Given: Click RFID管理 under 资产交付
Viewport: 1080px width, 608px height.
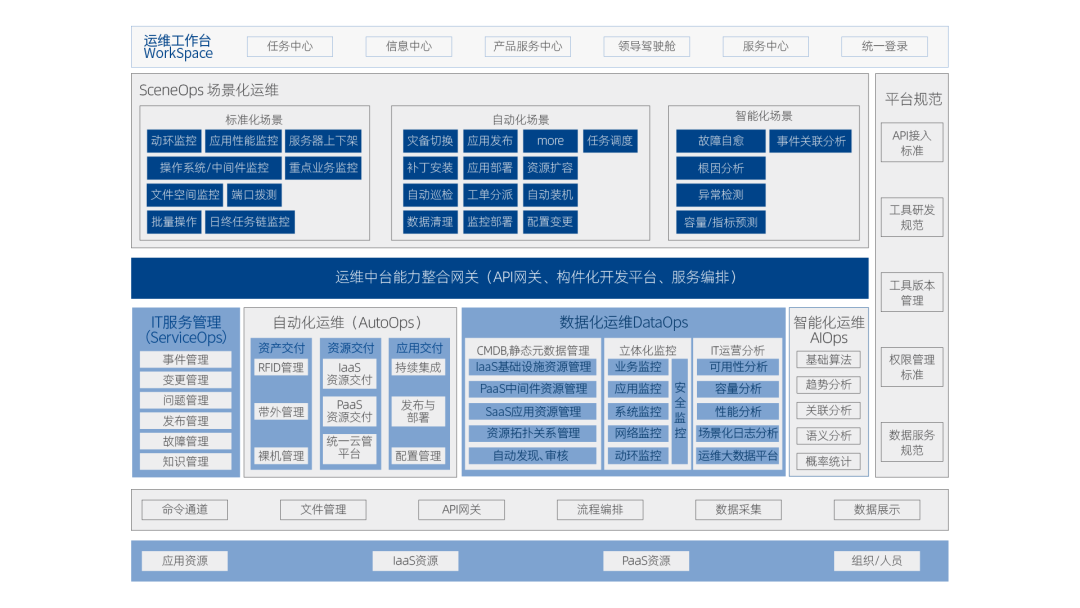Looking at the screenshot, I should [x=281, y=368].
